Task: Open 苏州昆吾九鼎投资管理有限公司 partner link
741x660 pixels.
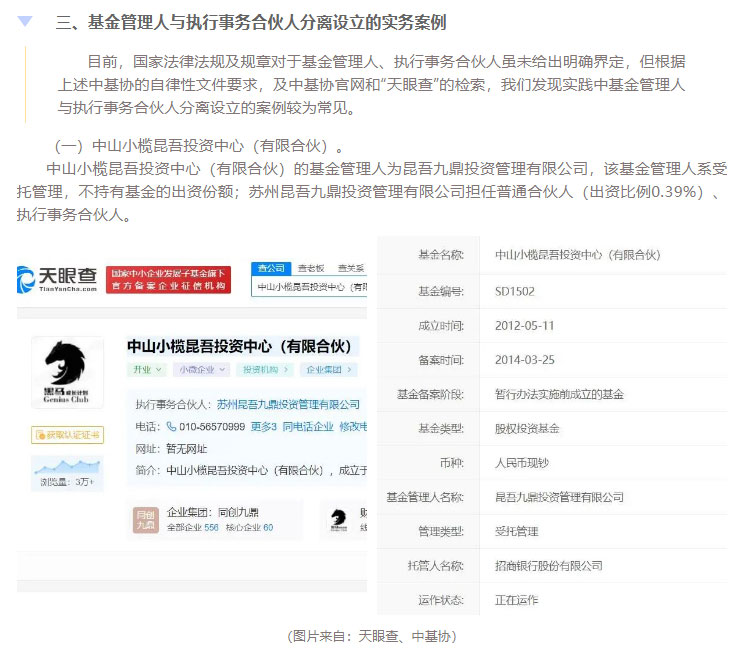Action: [x=288, y=405]
